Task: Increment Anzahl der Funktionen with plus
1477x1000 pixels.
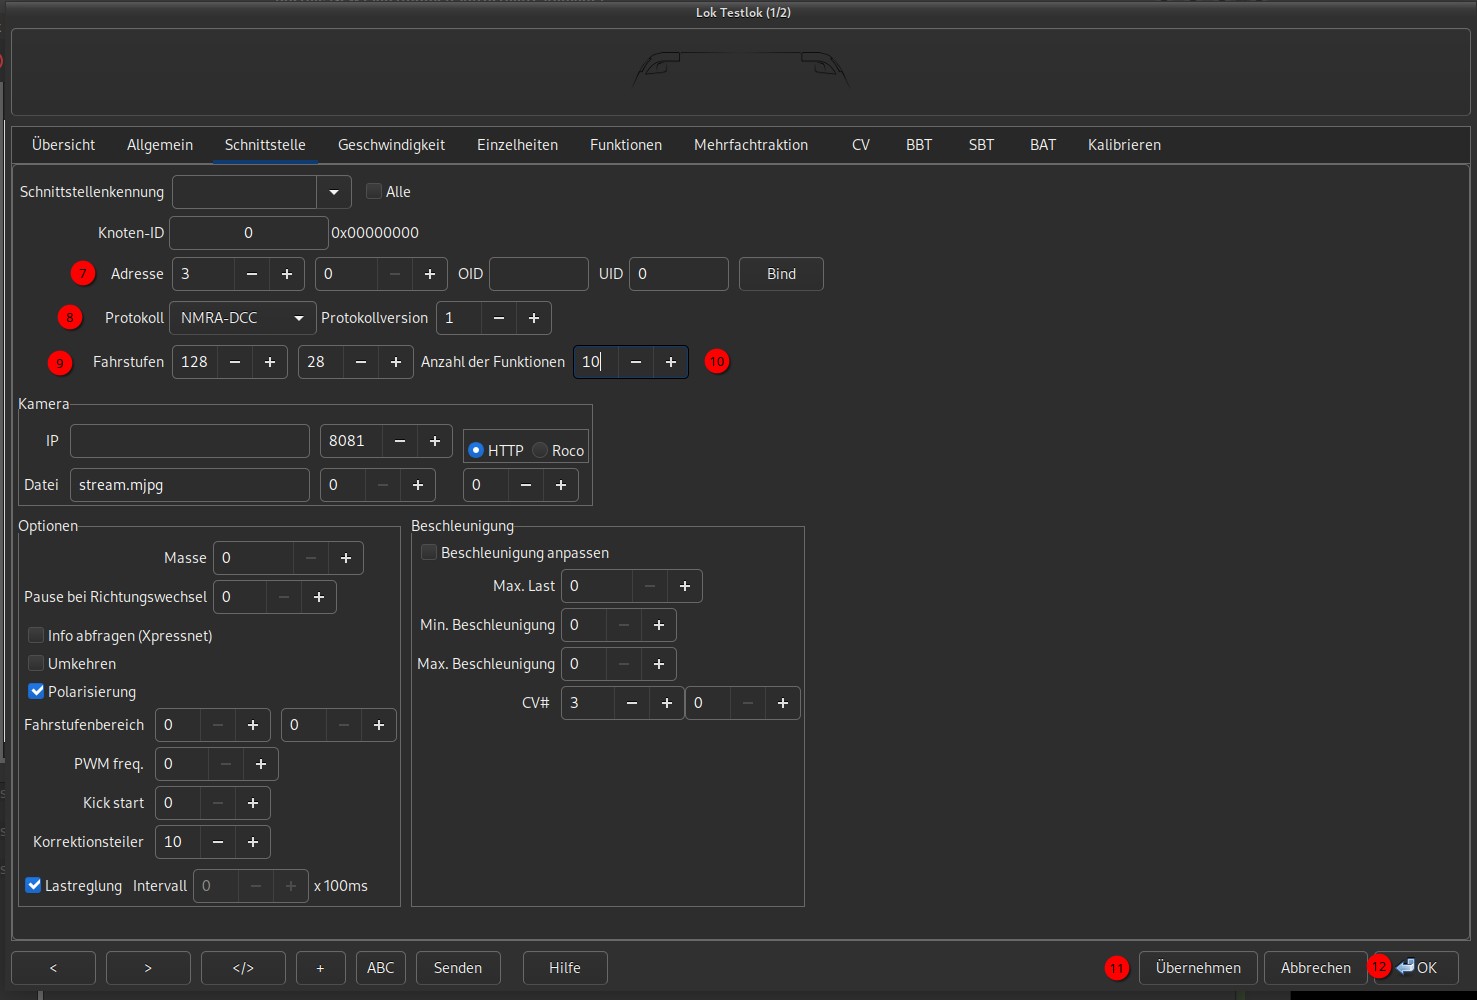Action: [x=671, y=362]
